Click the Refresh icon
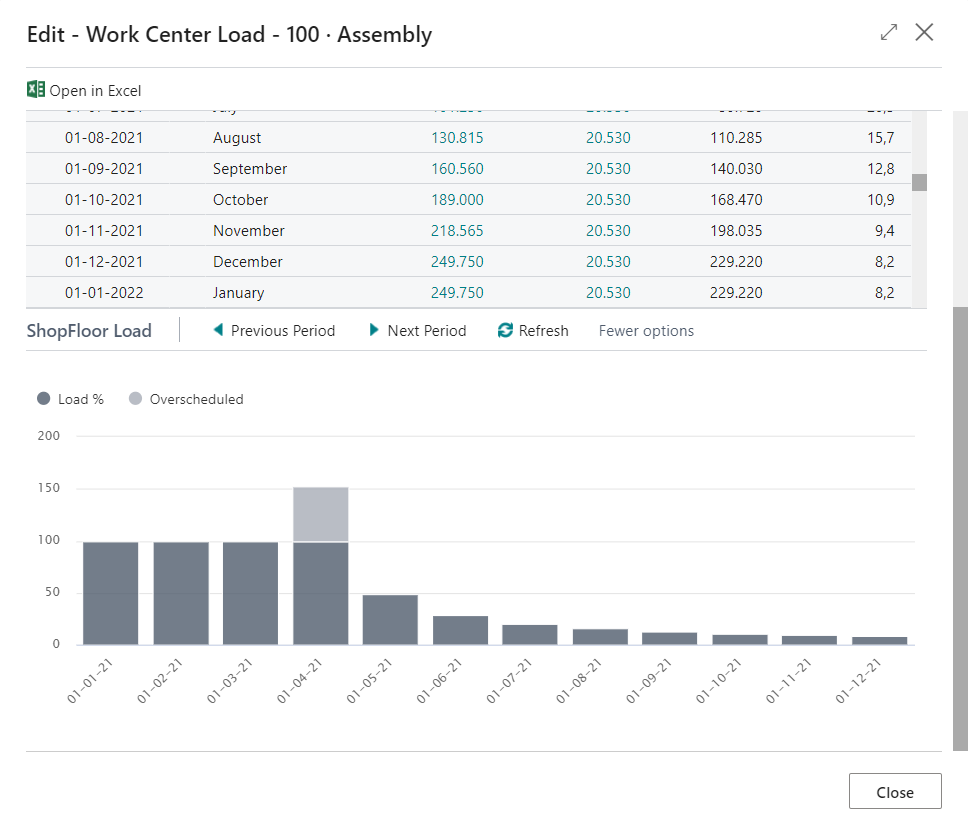 [505, 330]
